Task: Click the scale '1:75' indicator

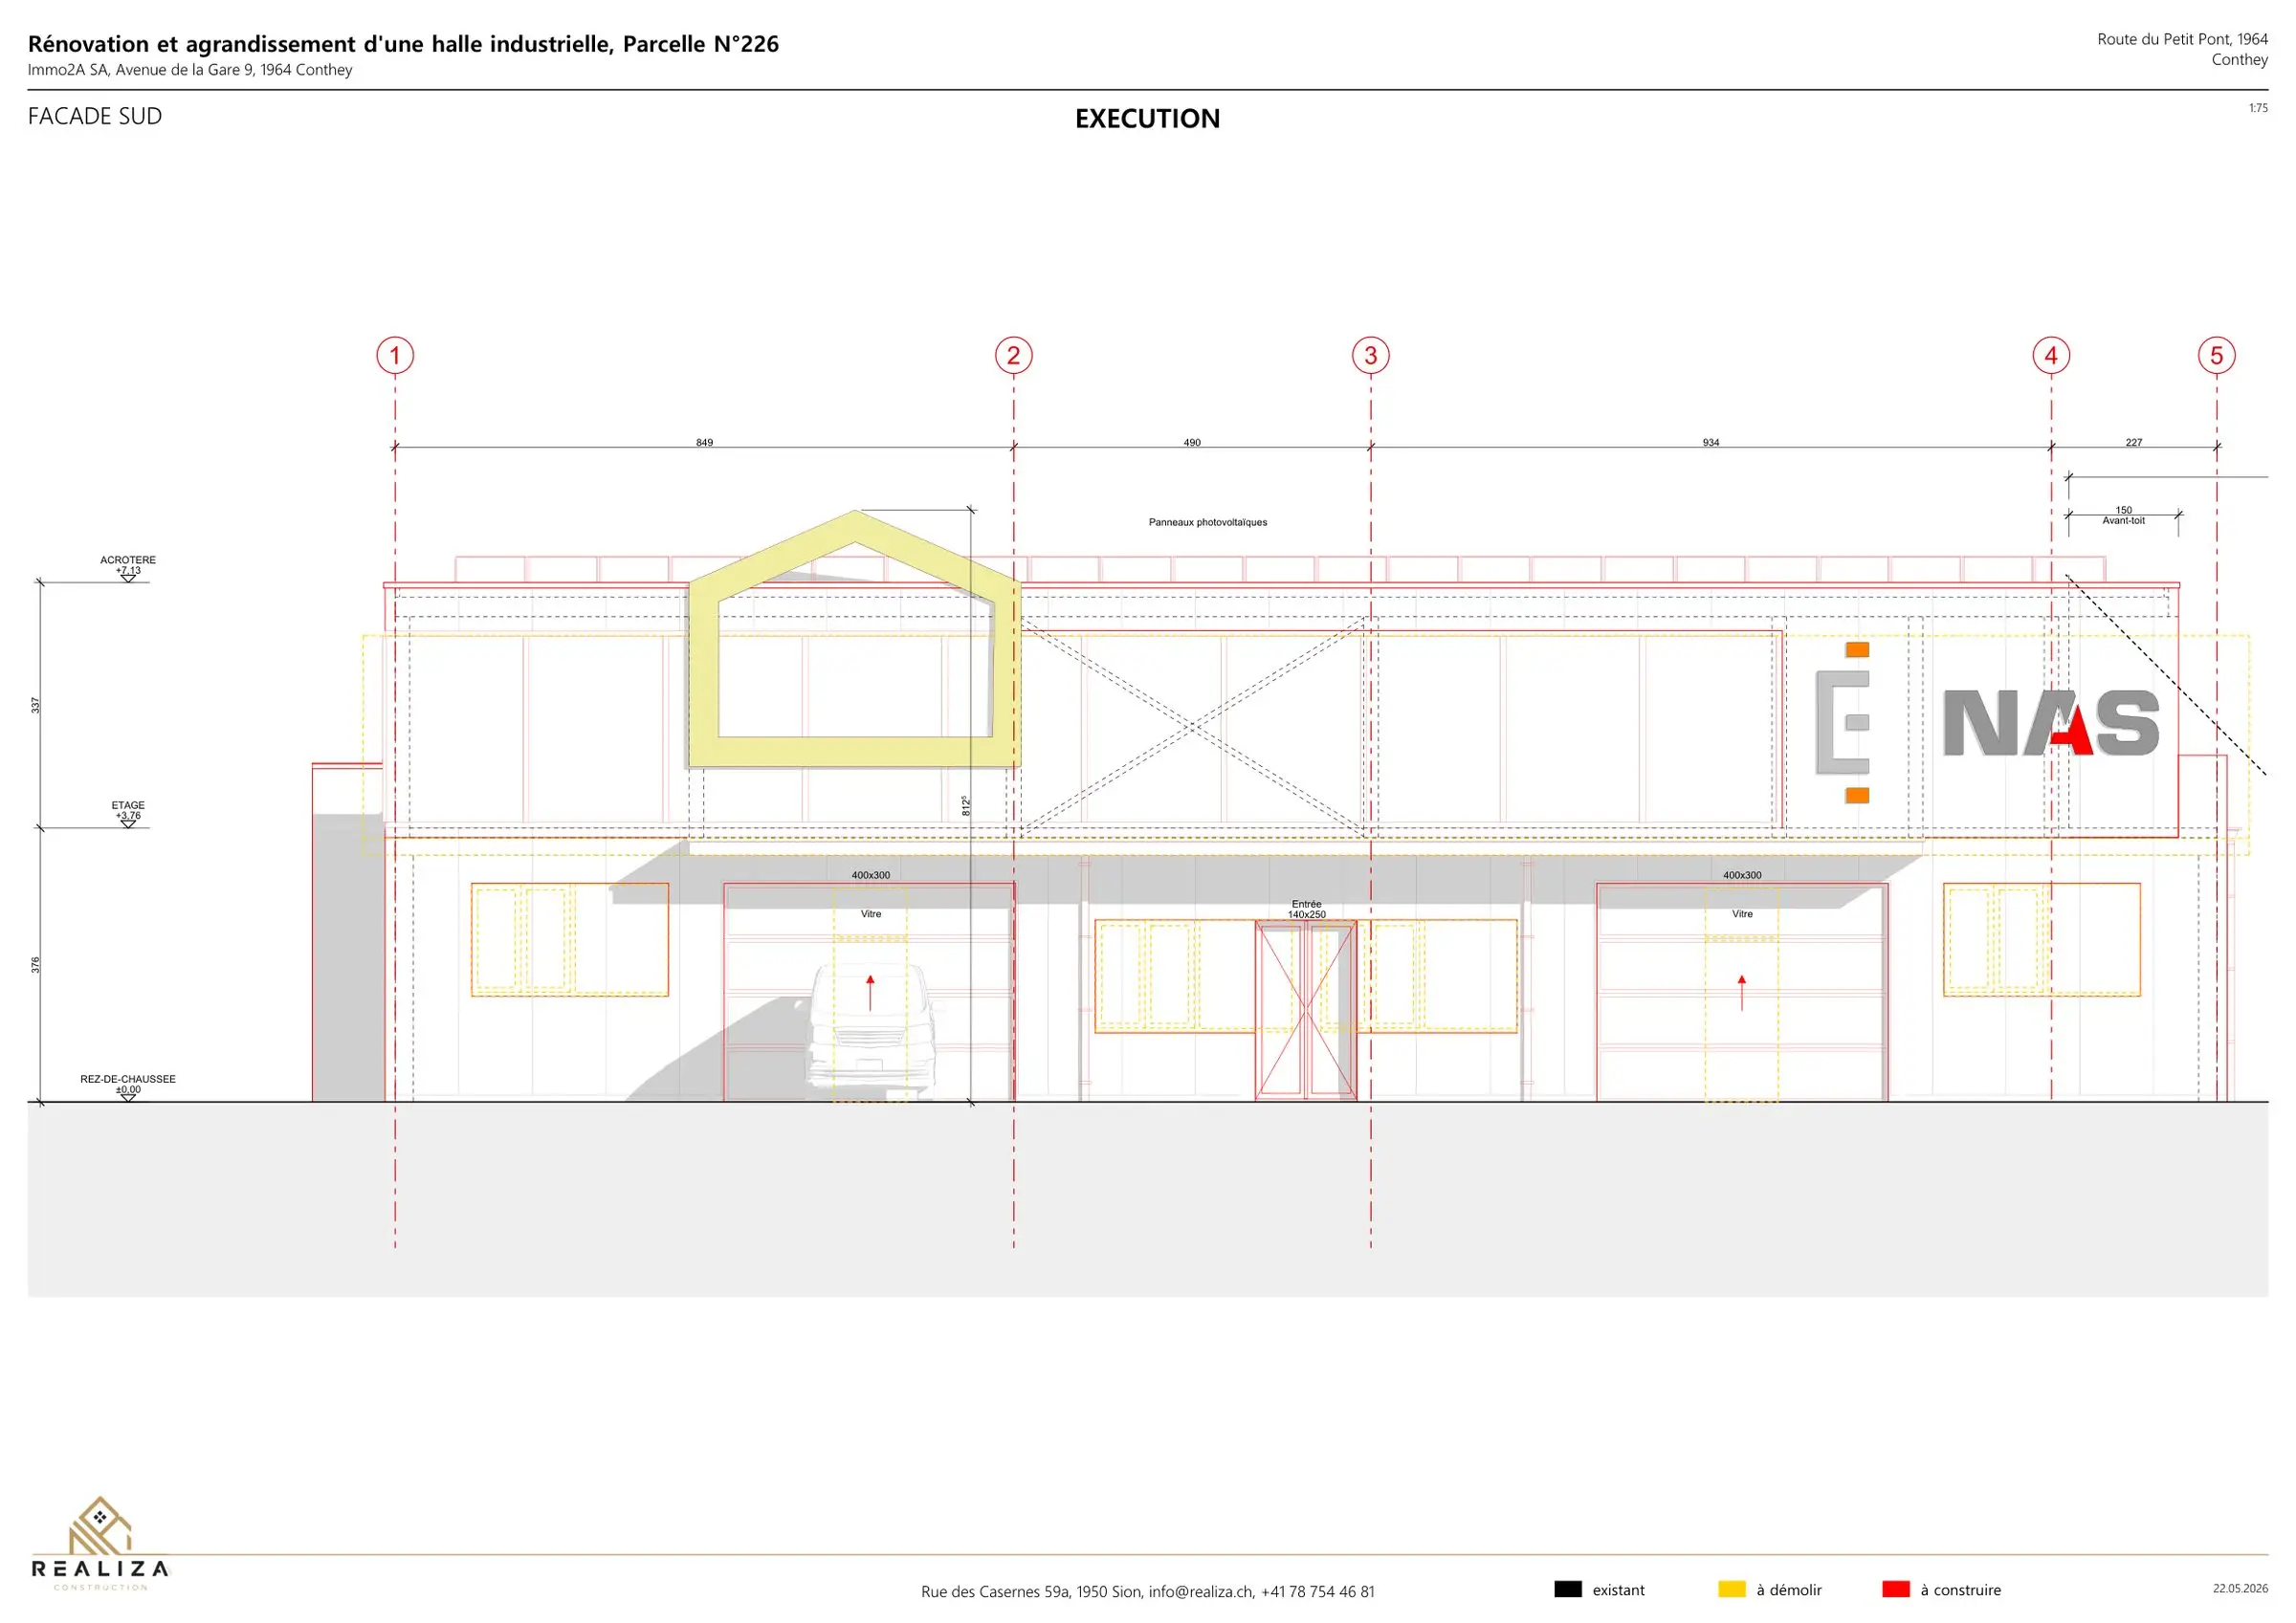Action: point(2258,108)
